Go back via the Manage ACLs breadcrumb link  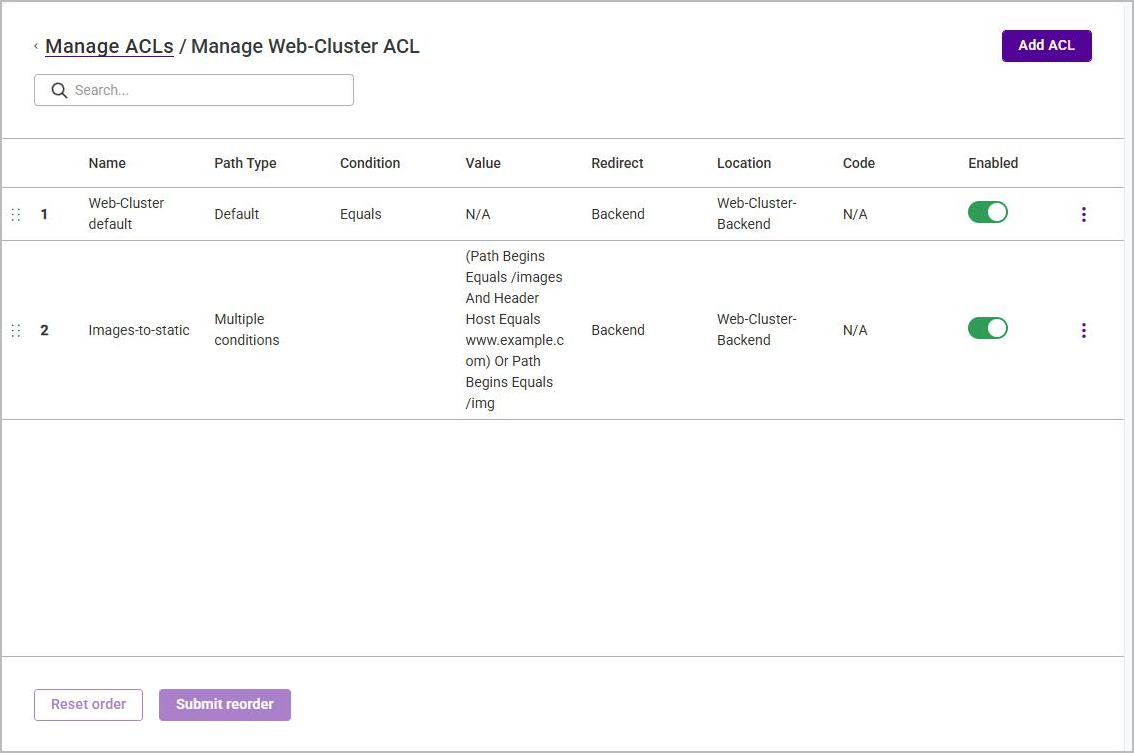(109, 46)
